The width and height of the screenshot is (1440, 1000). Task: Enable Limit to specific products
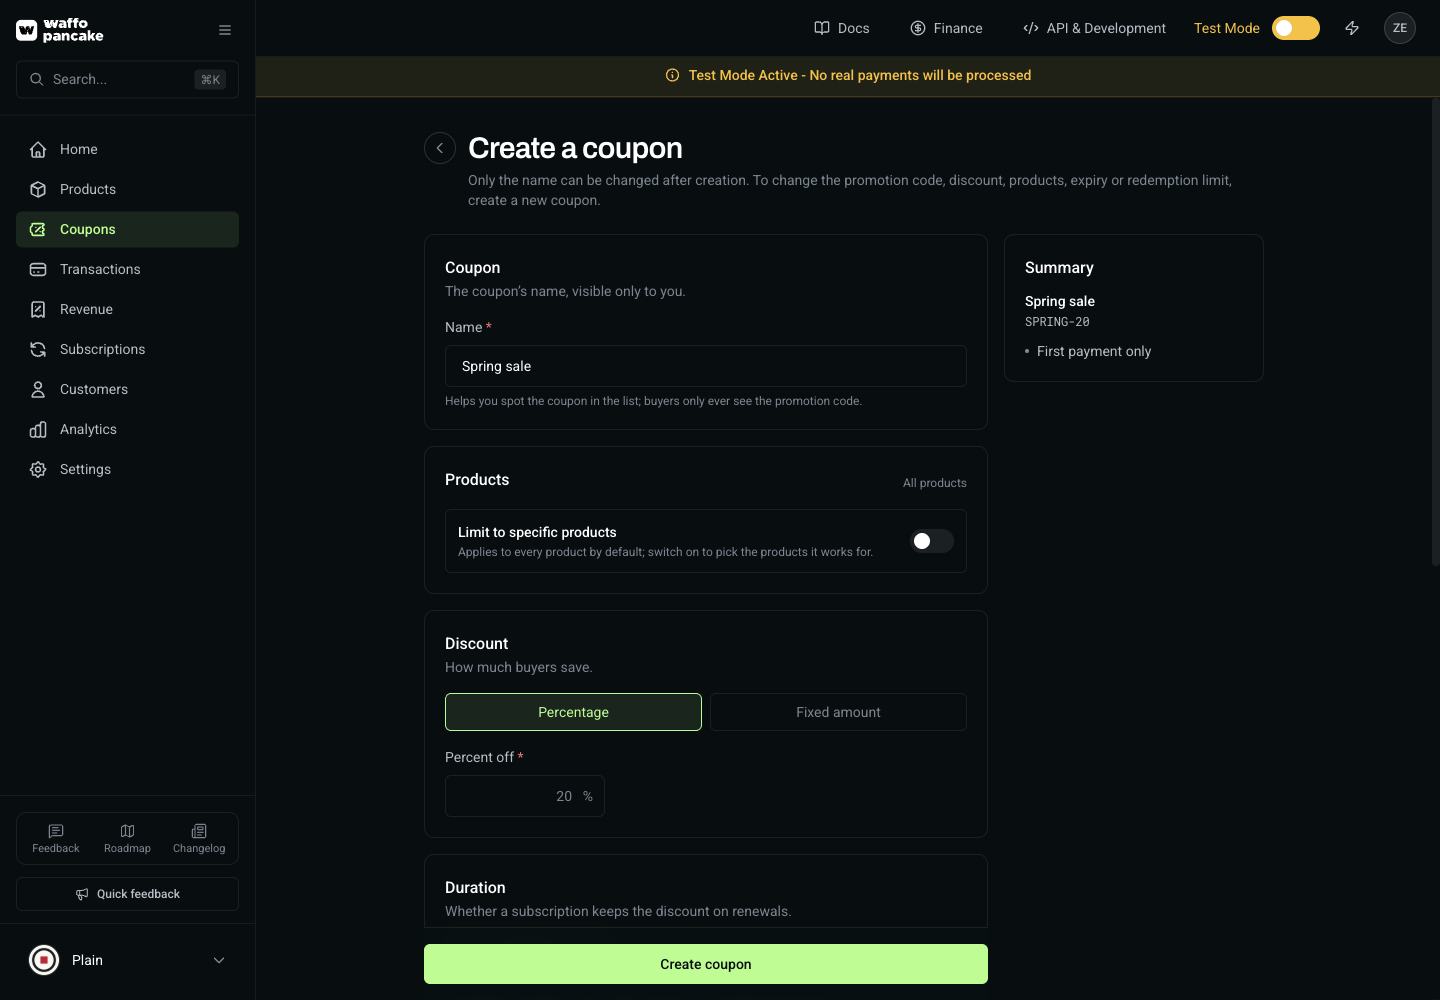point(931,541)
